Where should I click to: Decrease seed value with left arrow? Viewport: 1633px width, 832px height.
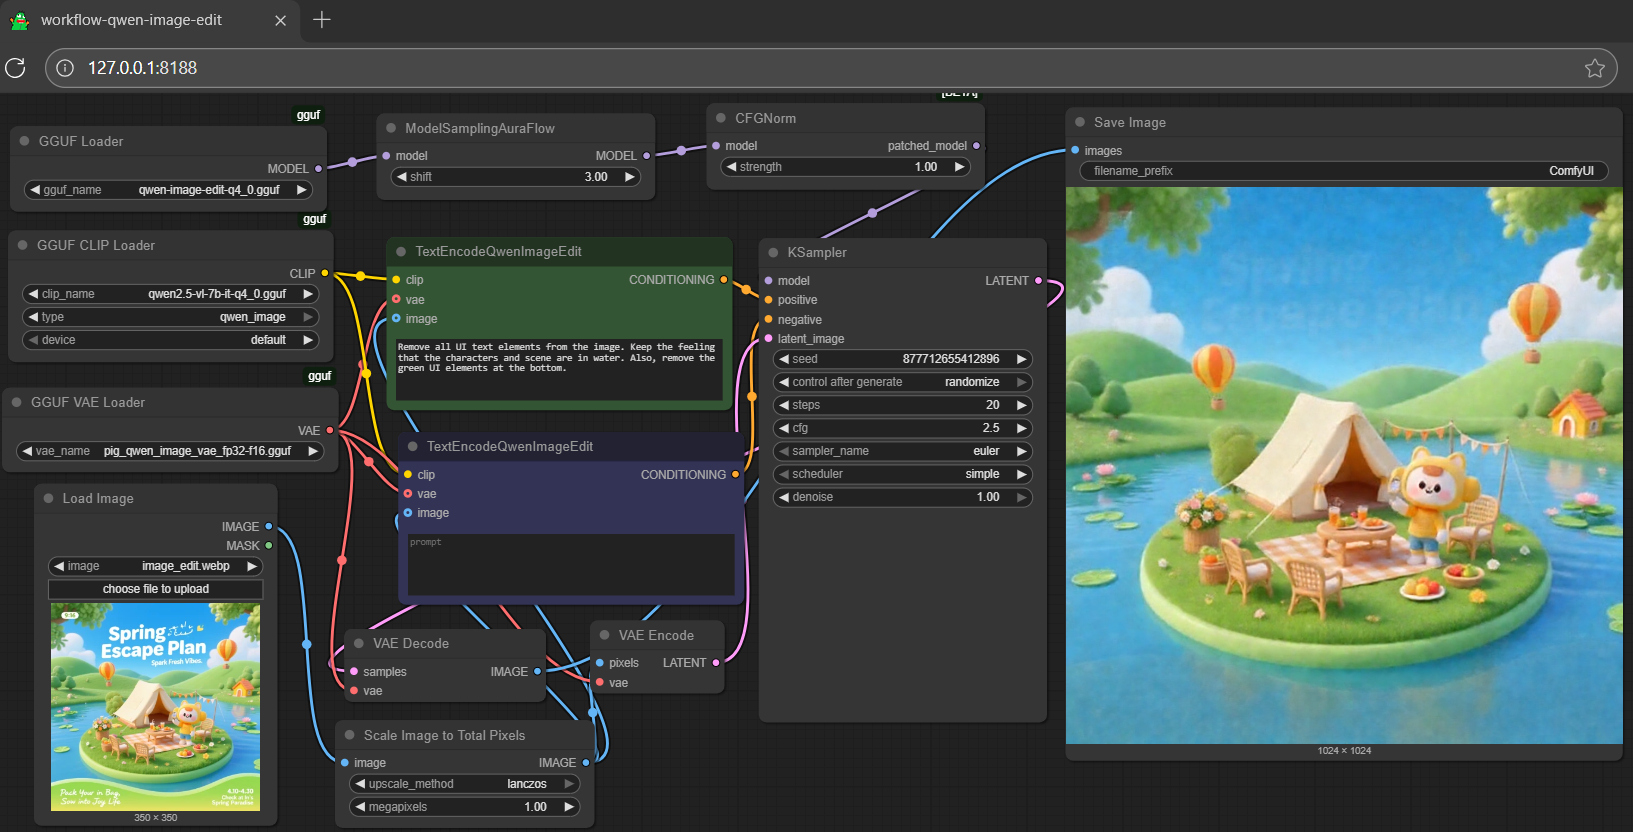tap(784, 359)
